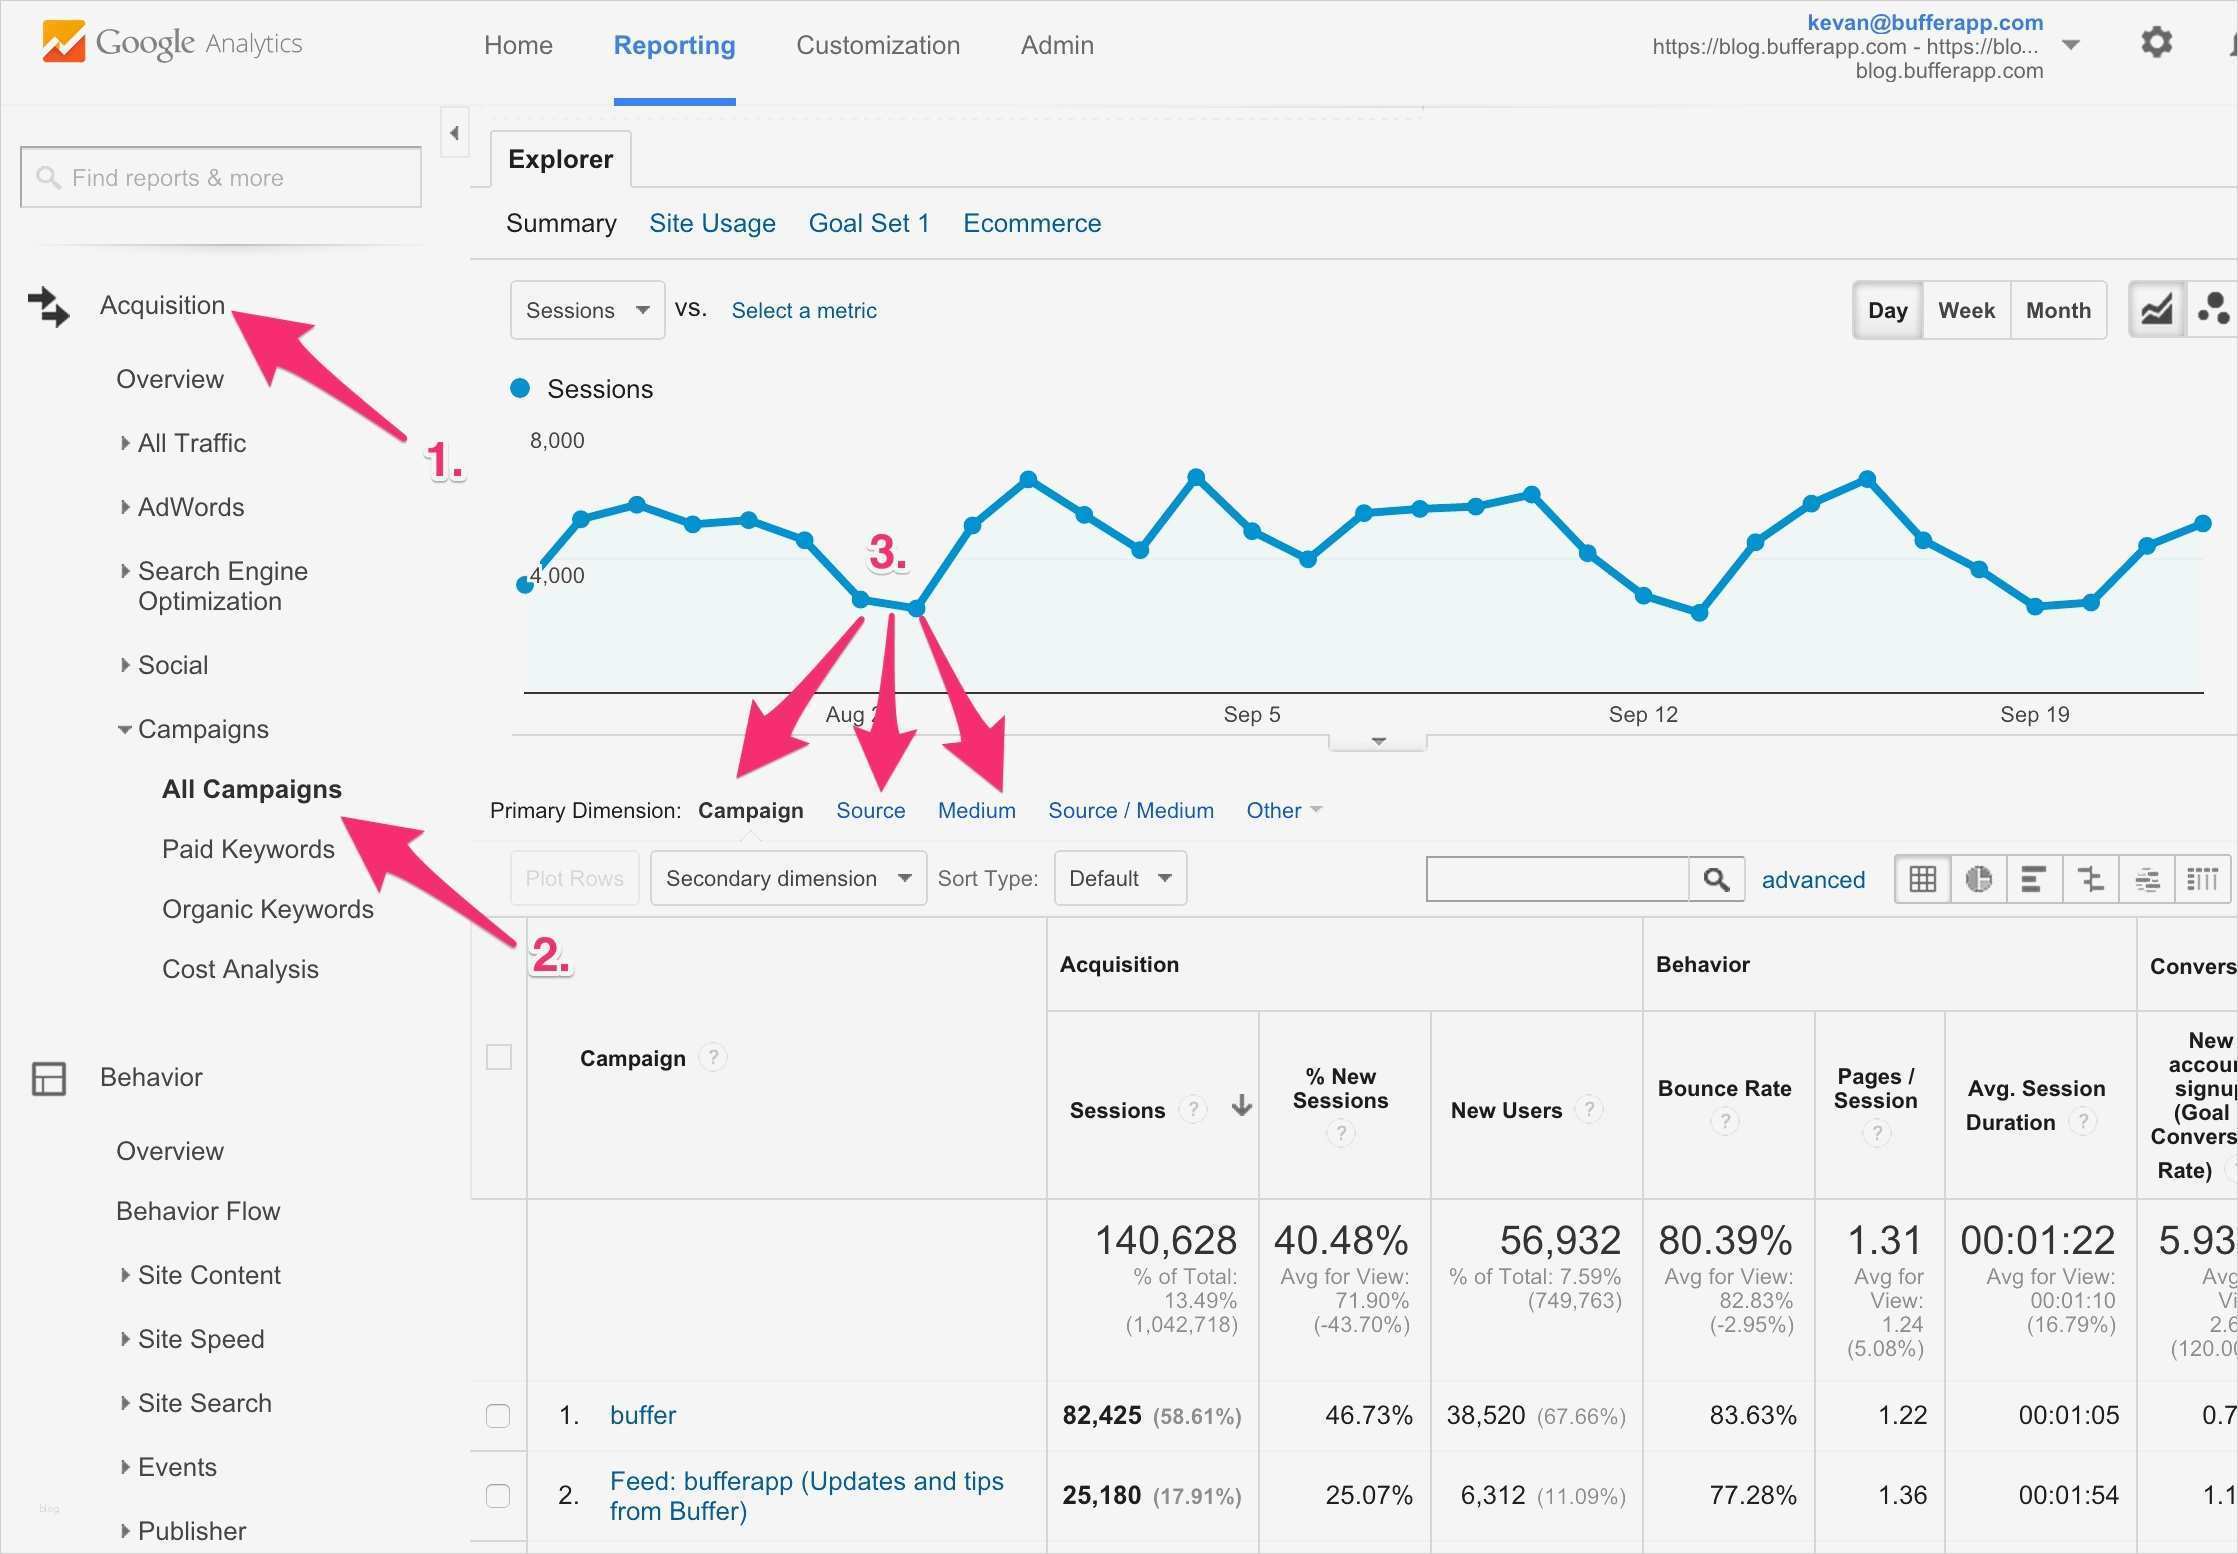Collapse the left sidebar arrow
This screenshot has height=1554, width=2238.
tap(454, 133)
